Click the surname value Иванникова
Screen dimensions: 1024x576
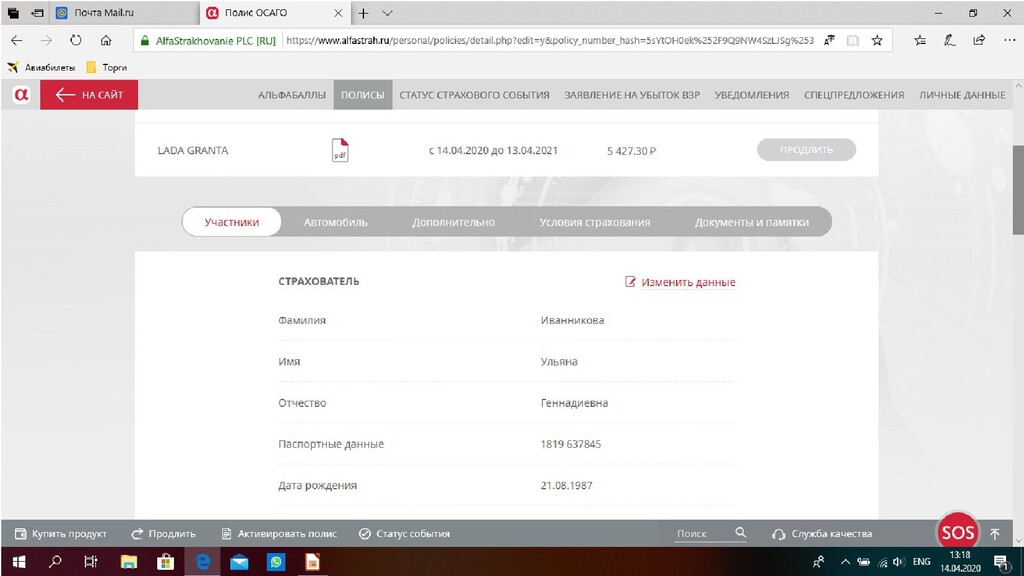click(572, 320)
